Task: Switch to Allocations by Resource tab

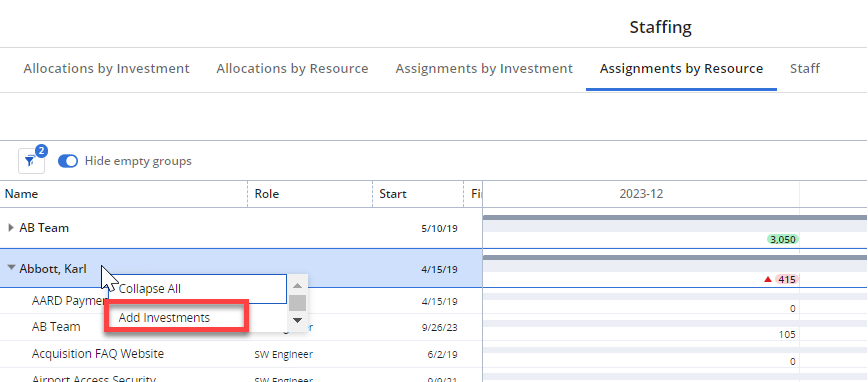Action: tap(292, 69)
